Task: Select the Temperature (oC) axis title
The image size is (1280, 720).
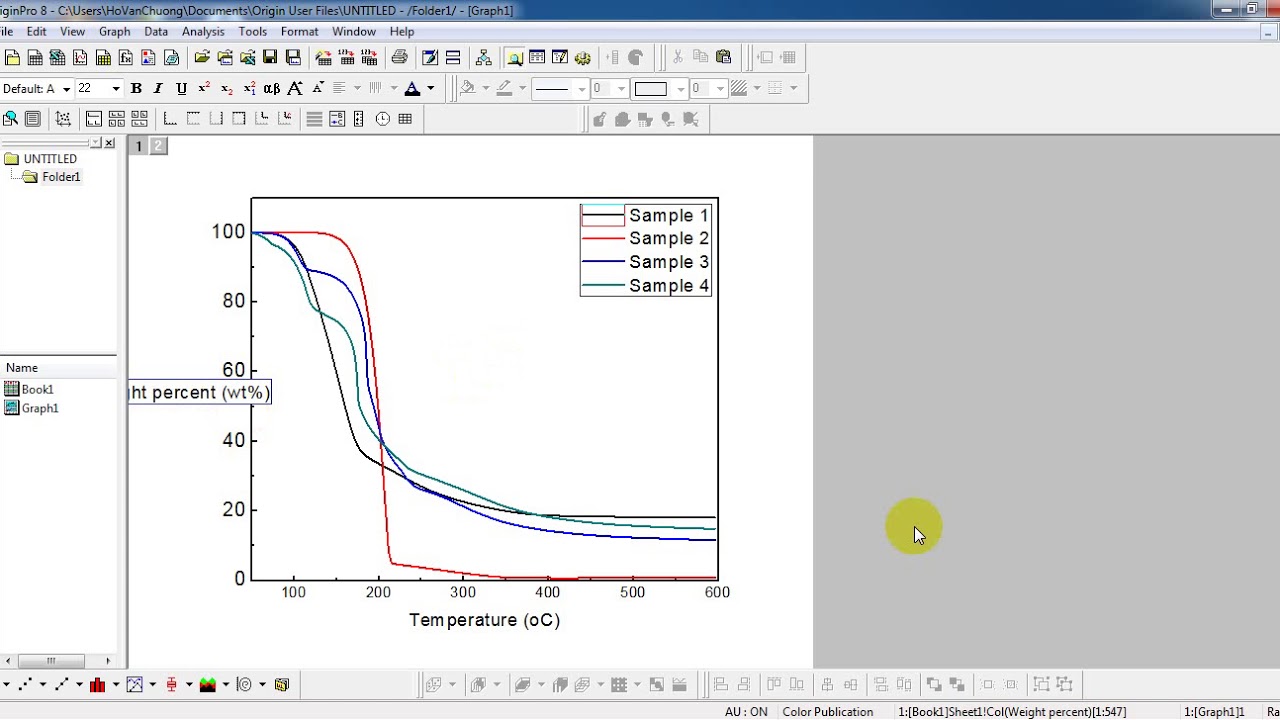Action: point(484,620)
